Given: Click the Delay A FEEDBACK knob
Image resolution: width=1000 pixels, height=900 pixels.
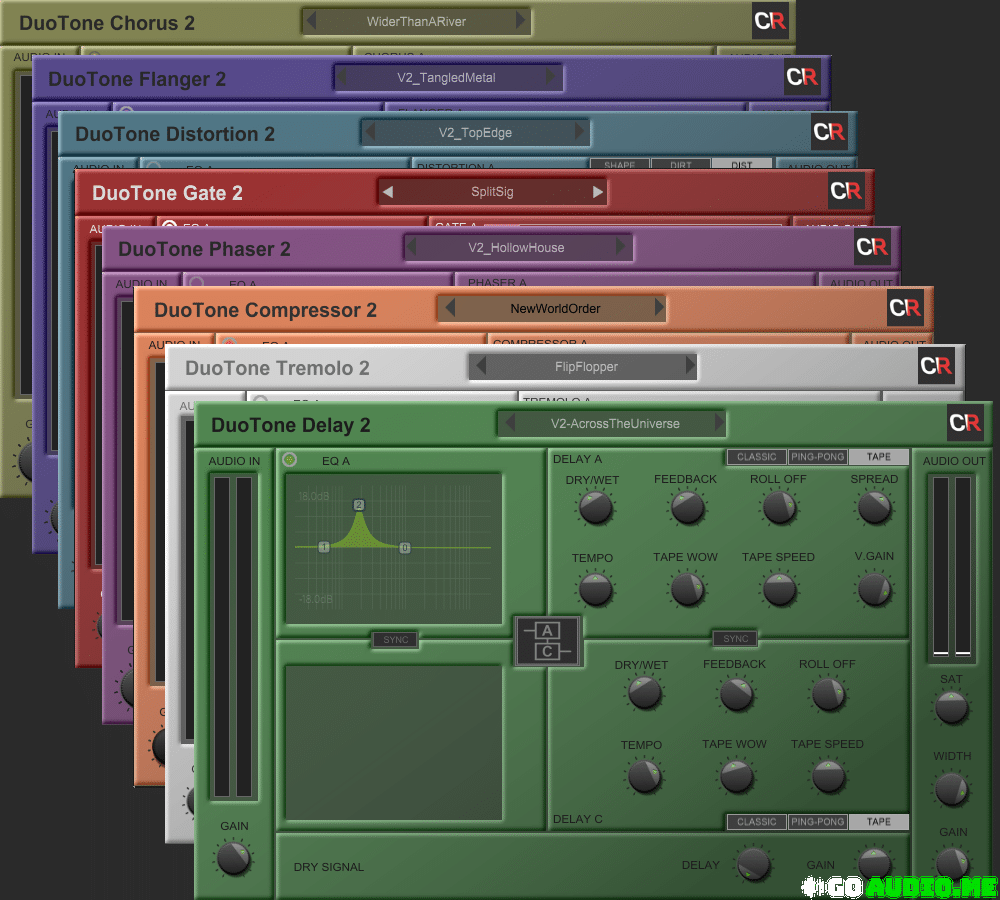Looking at the screenshot, I should click(x=688, y=508).
